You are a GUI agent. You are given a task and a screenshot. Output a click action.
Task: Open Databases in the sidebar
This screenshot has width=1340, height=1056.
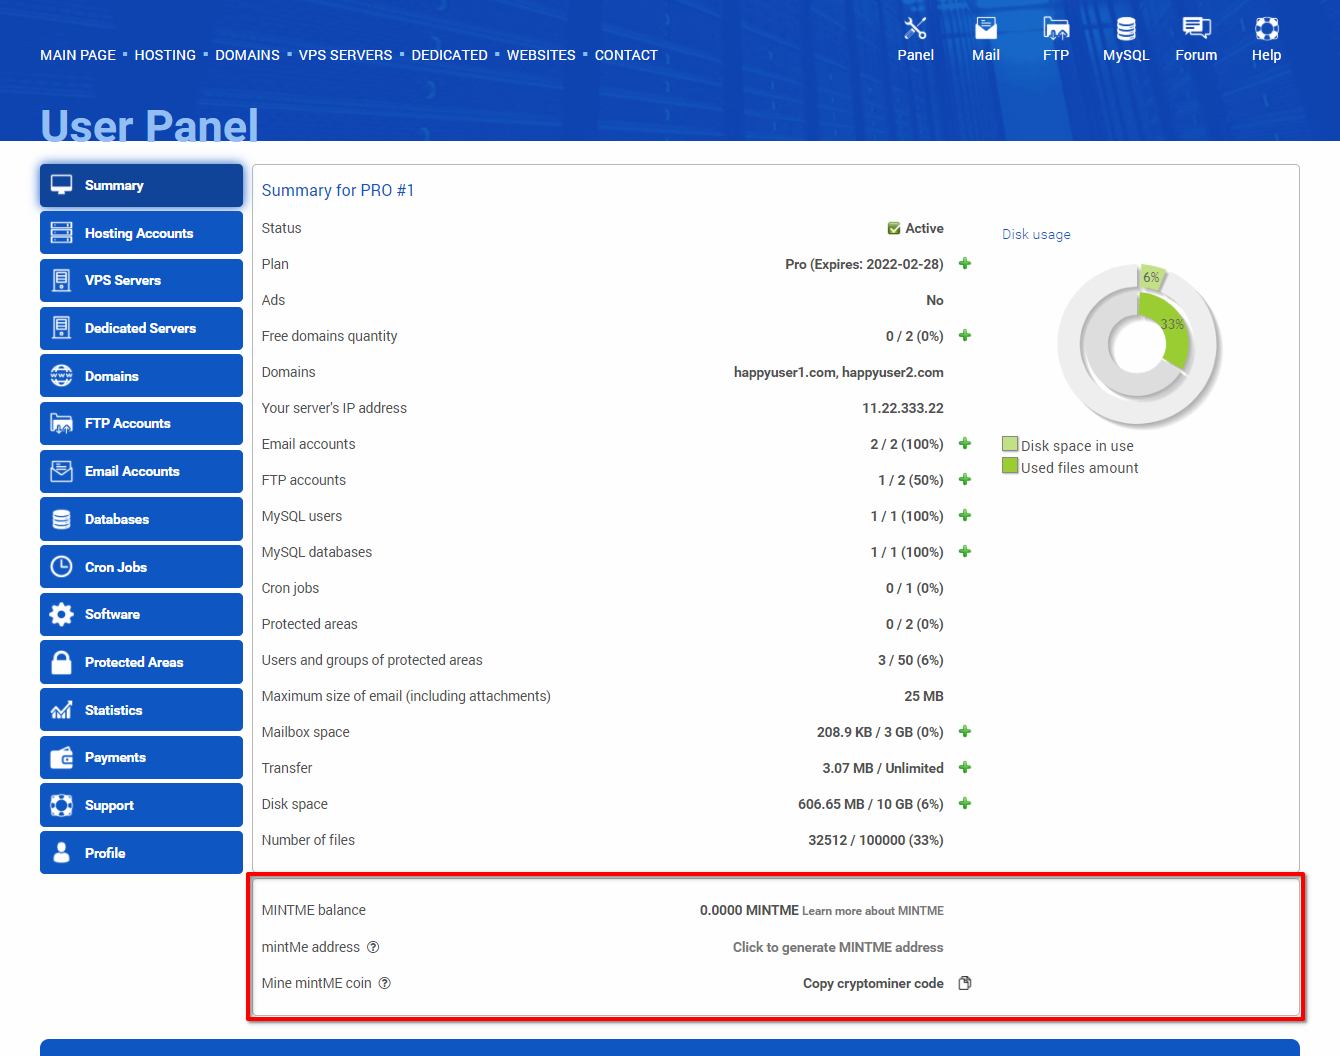141,519
